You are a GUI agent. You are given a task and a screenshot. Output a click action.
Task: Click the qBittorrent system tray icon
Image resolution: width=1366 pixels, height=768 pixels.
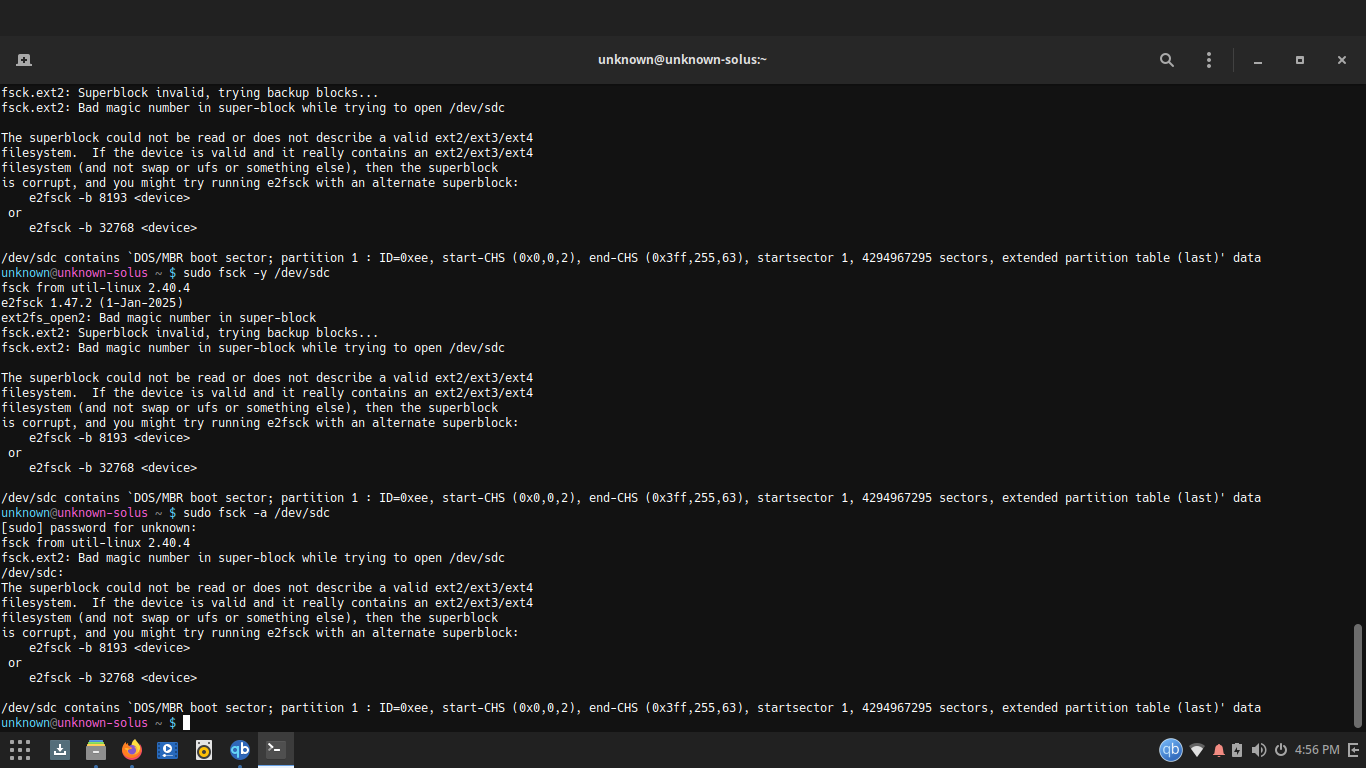tap(1170, 749)
